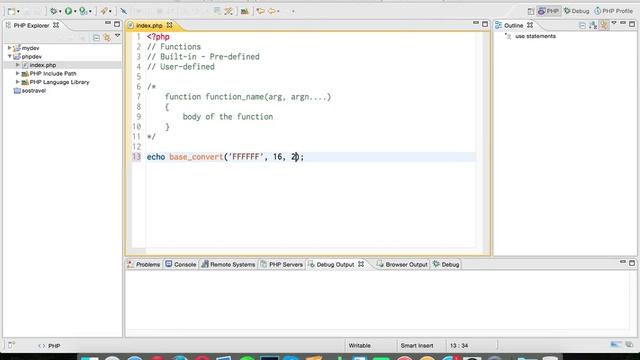Image resolution: width=640 pixels, height=360 pixels.
Task: Select index.php in PHP Explorer
Action: (42, 65)
